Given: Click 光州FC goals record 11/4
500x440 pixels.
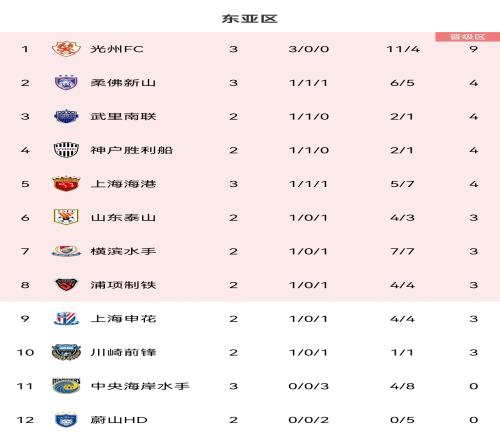Looking at the screenshot, I should 403,49.
